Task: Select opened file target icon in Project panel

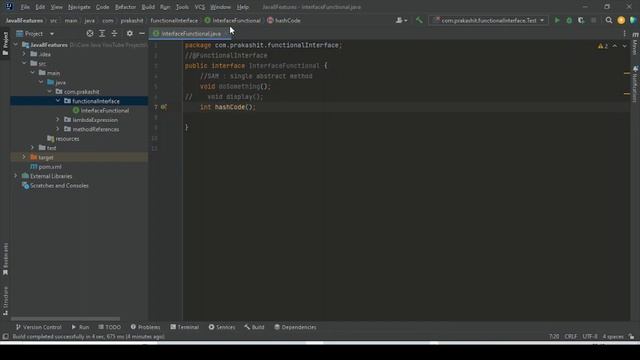Action: (90, 33)
